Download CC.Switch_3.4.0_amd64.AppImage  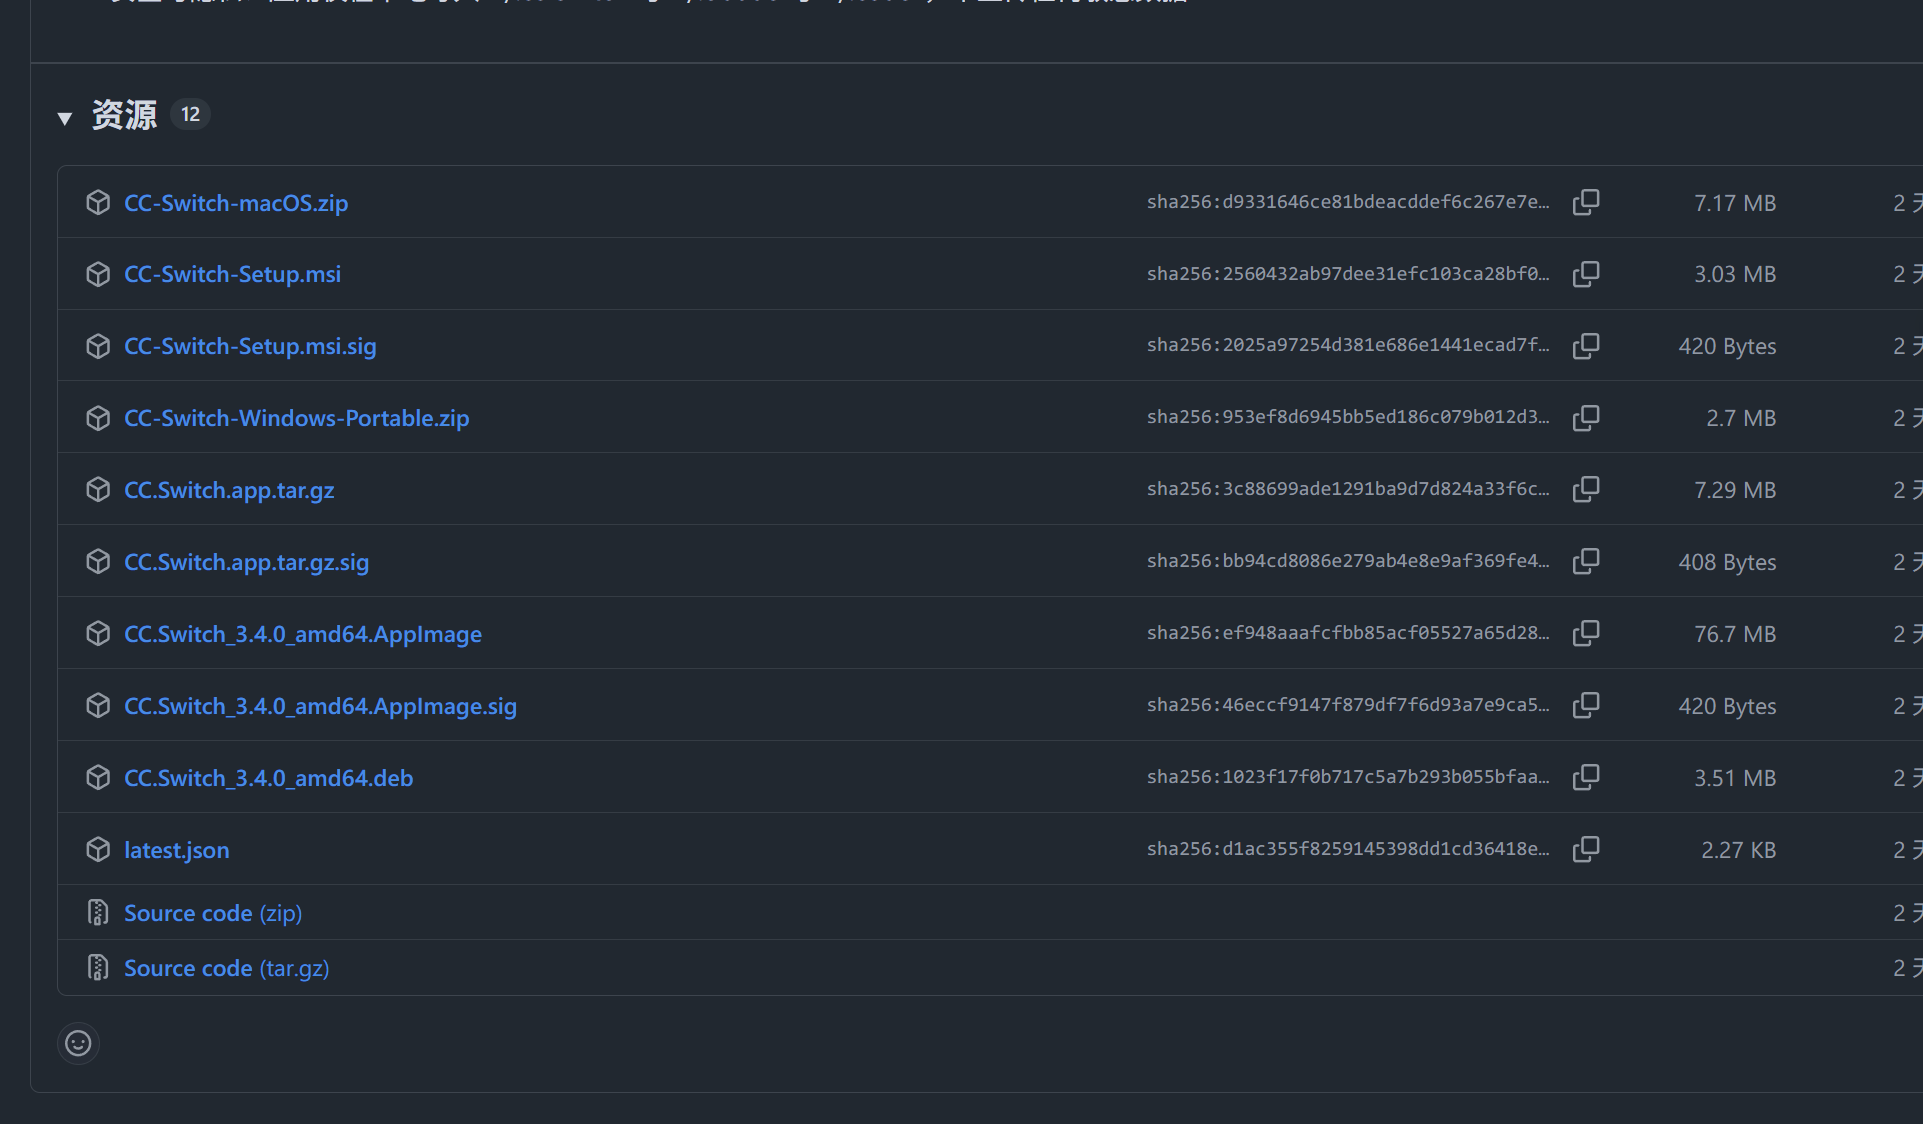[302, 635]
